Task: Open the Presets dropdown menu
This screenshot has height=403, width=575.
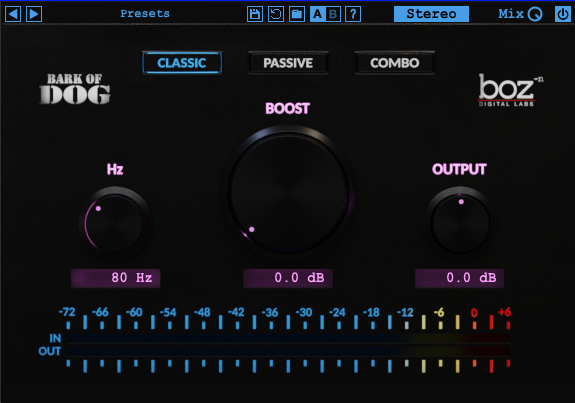Action: pos(145,14)
